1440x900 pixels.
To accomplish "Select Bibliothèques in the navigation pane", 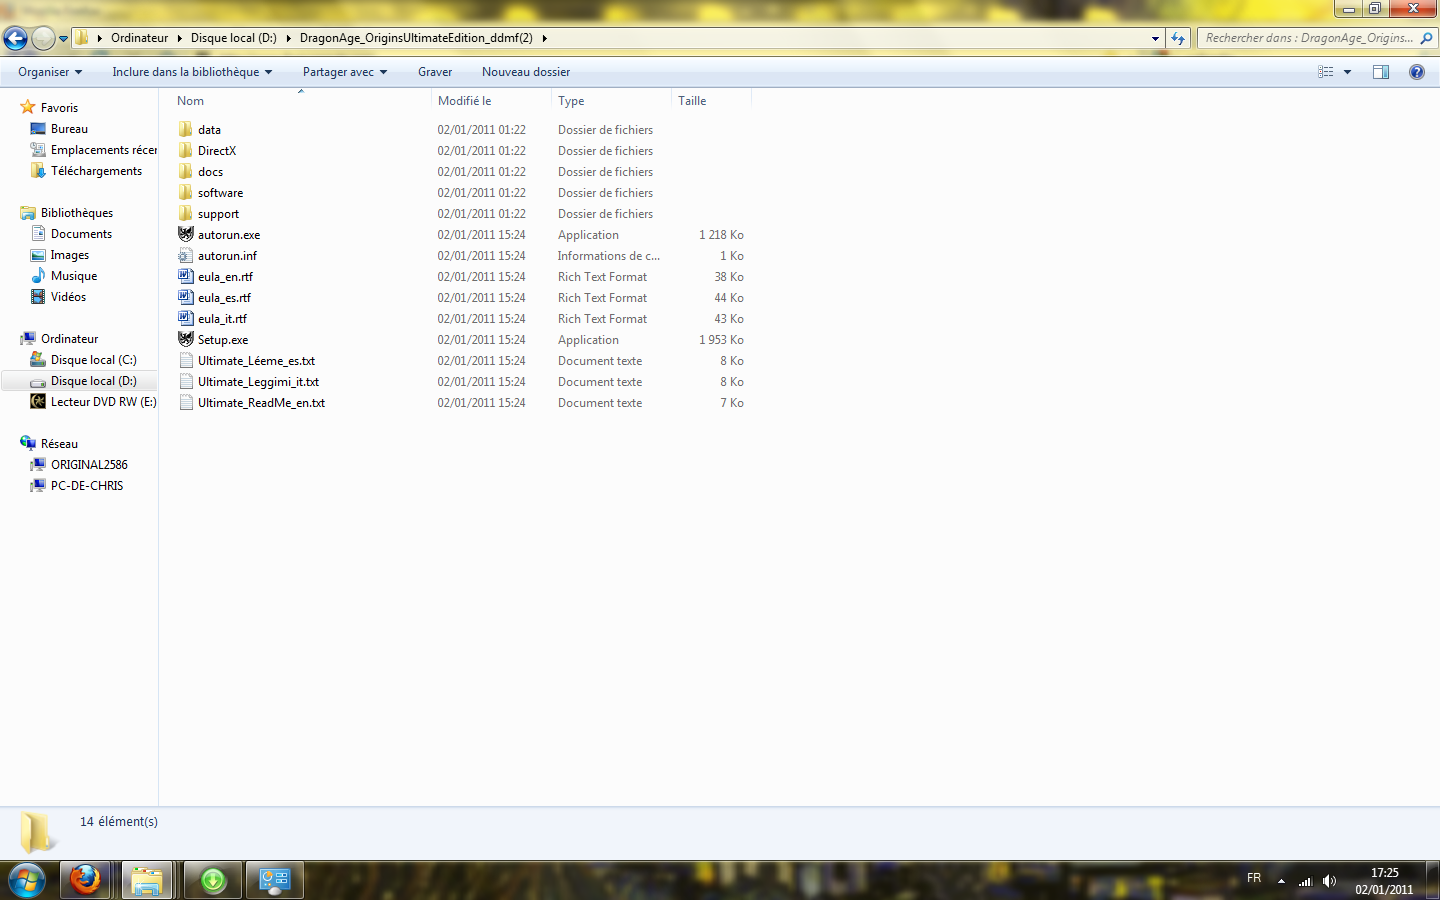I will point(77,213).
